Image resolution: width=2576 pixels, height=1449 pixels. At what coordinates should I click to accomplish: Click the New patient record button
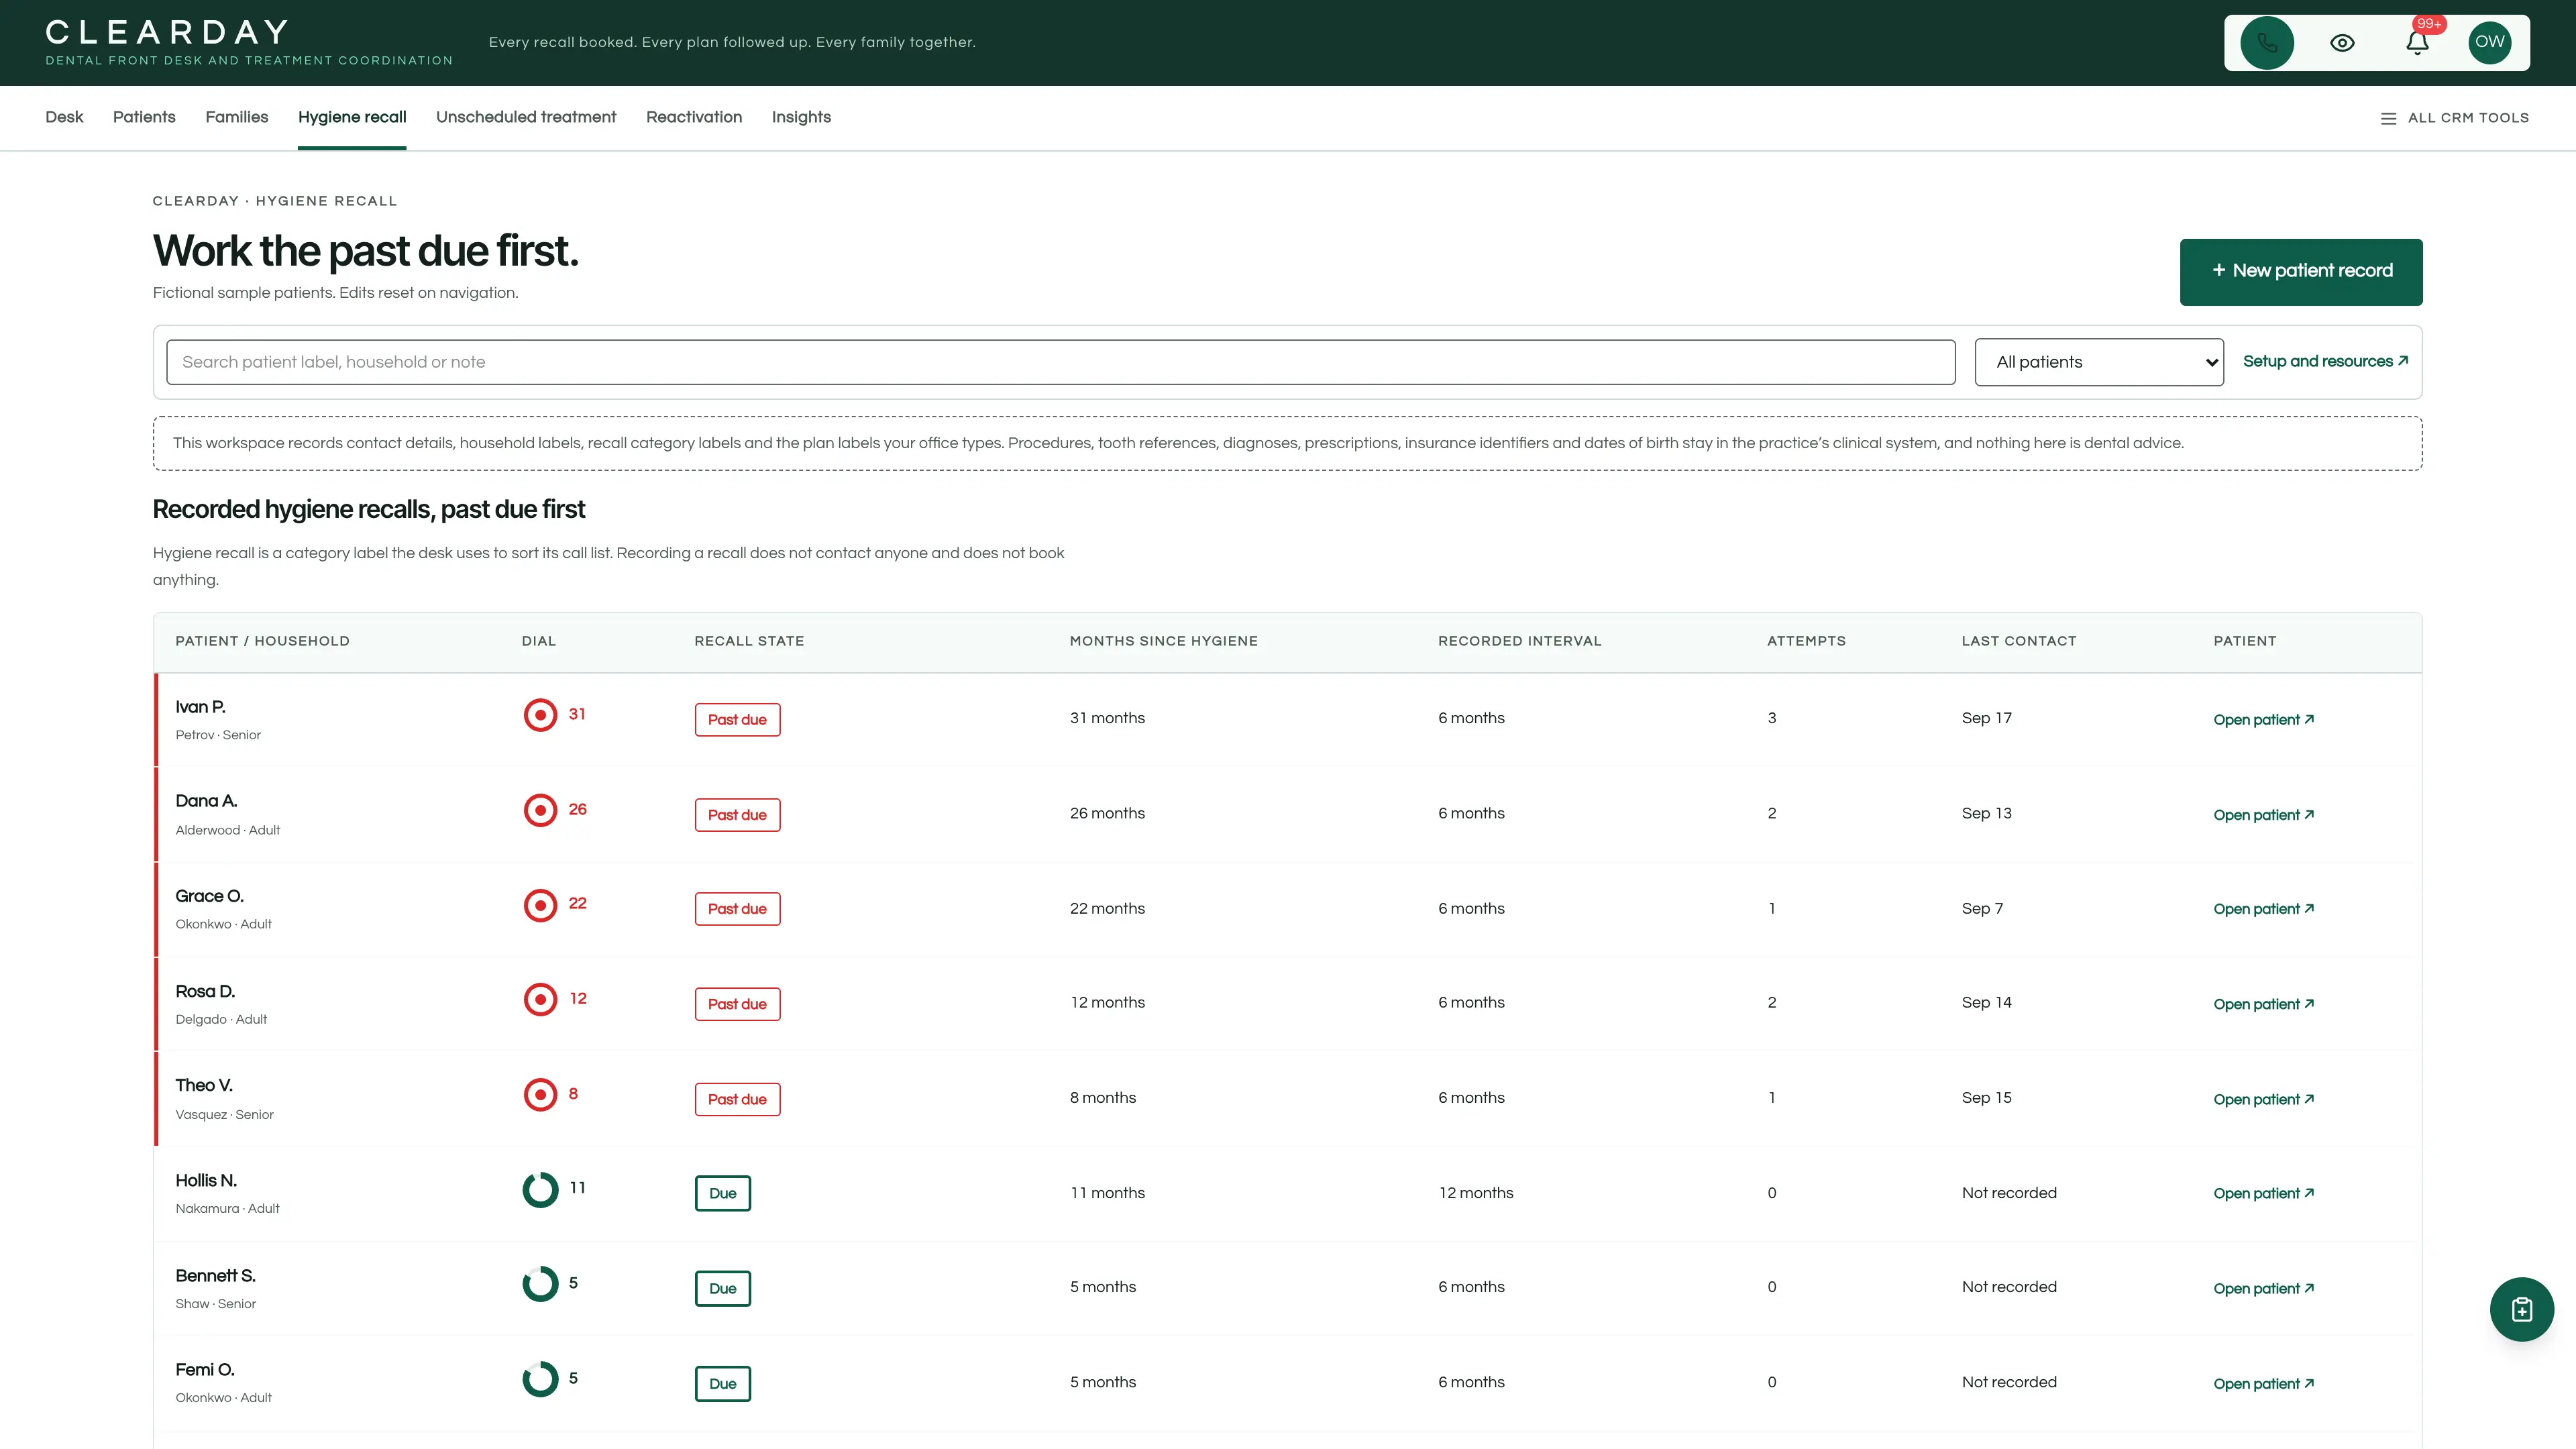click(x=2301, y=271)
